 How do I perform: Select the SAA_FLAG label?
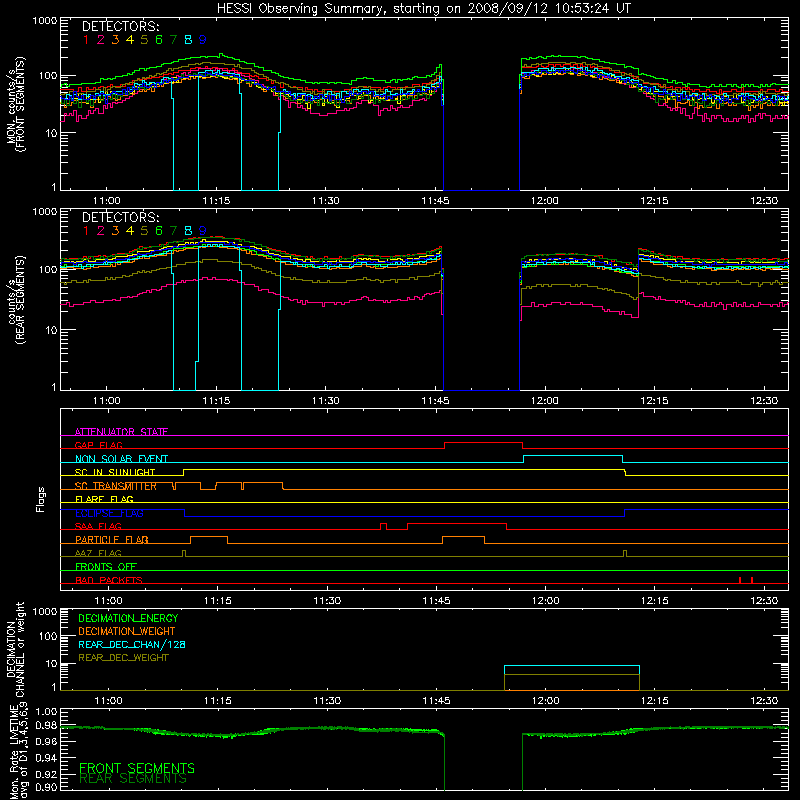click(98, 527)
